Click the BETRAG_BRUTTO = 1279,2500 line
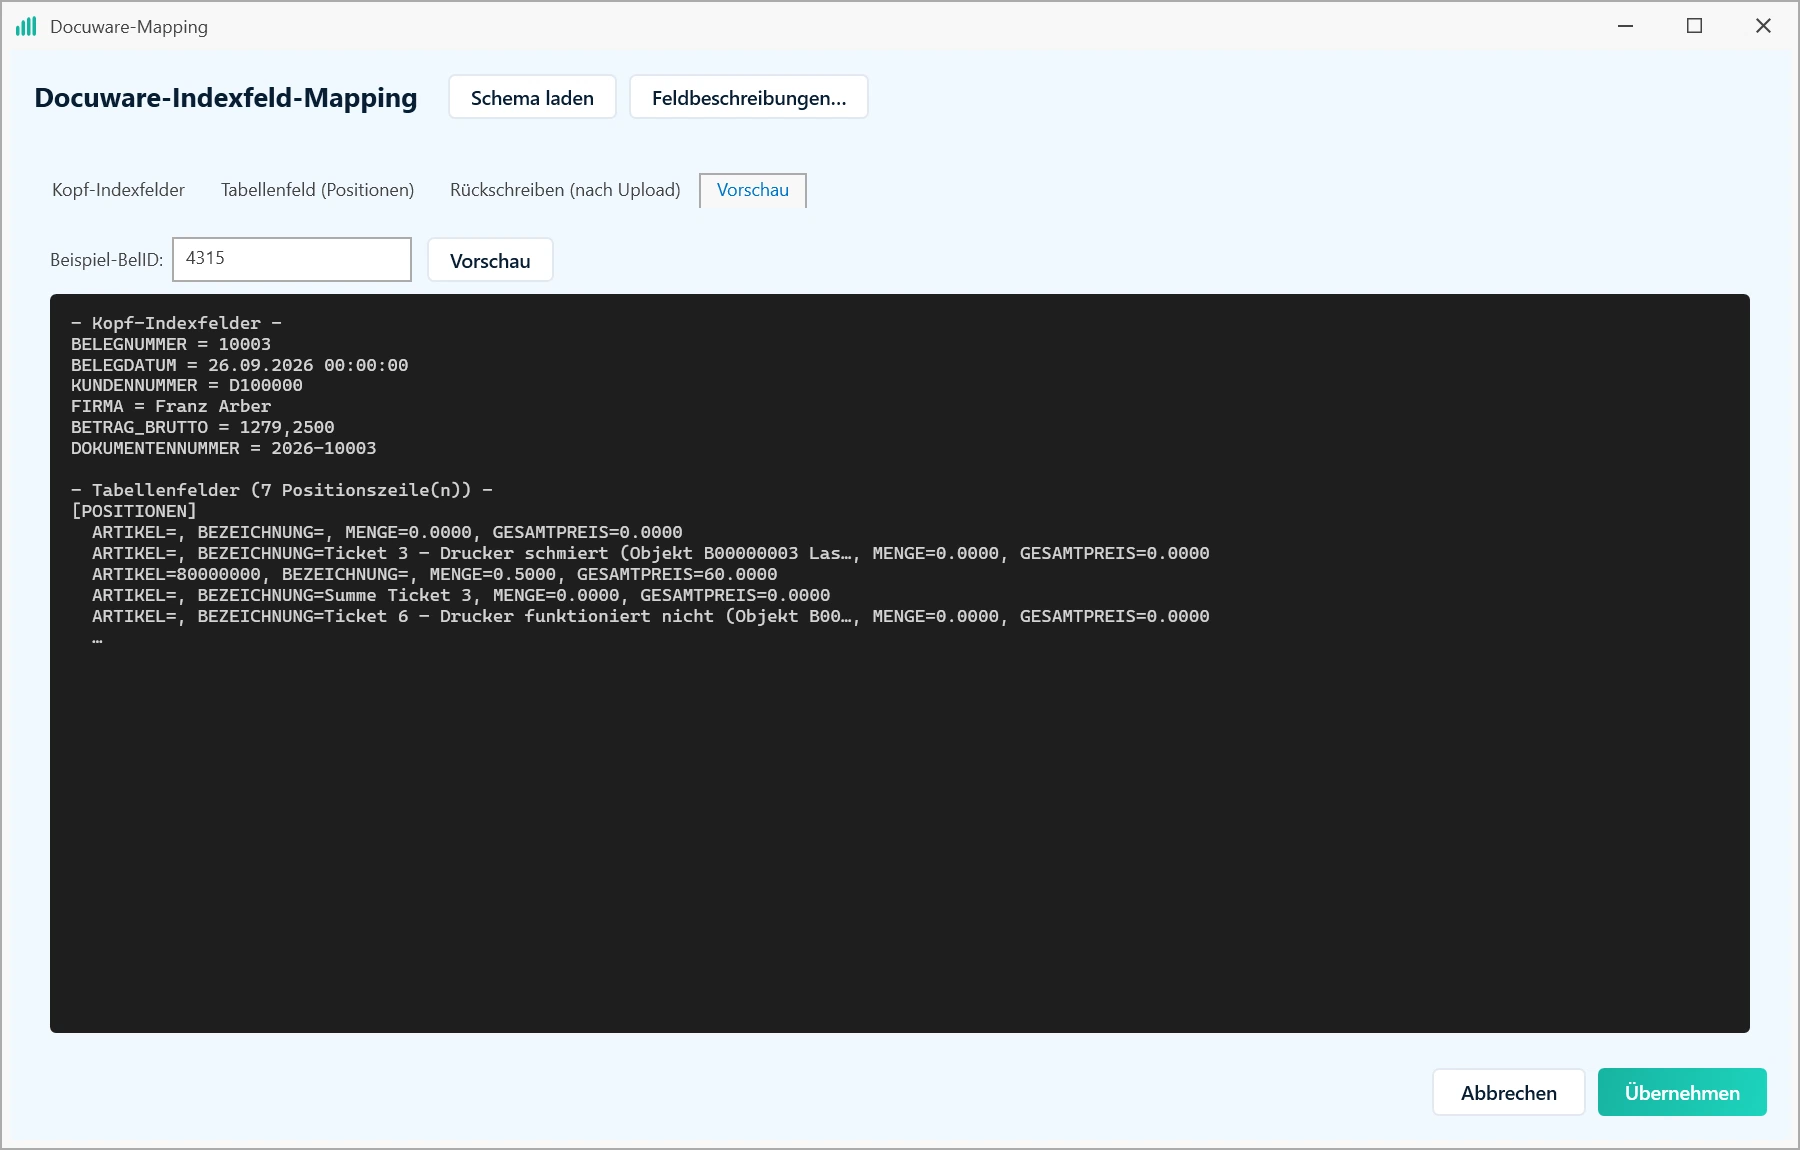This screenshot has height=1150, width=1800. pyautogui.click(x=203, y=427)
